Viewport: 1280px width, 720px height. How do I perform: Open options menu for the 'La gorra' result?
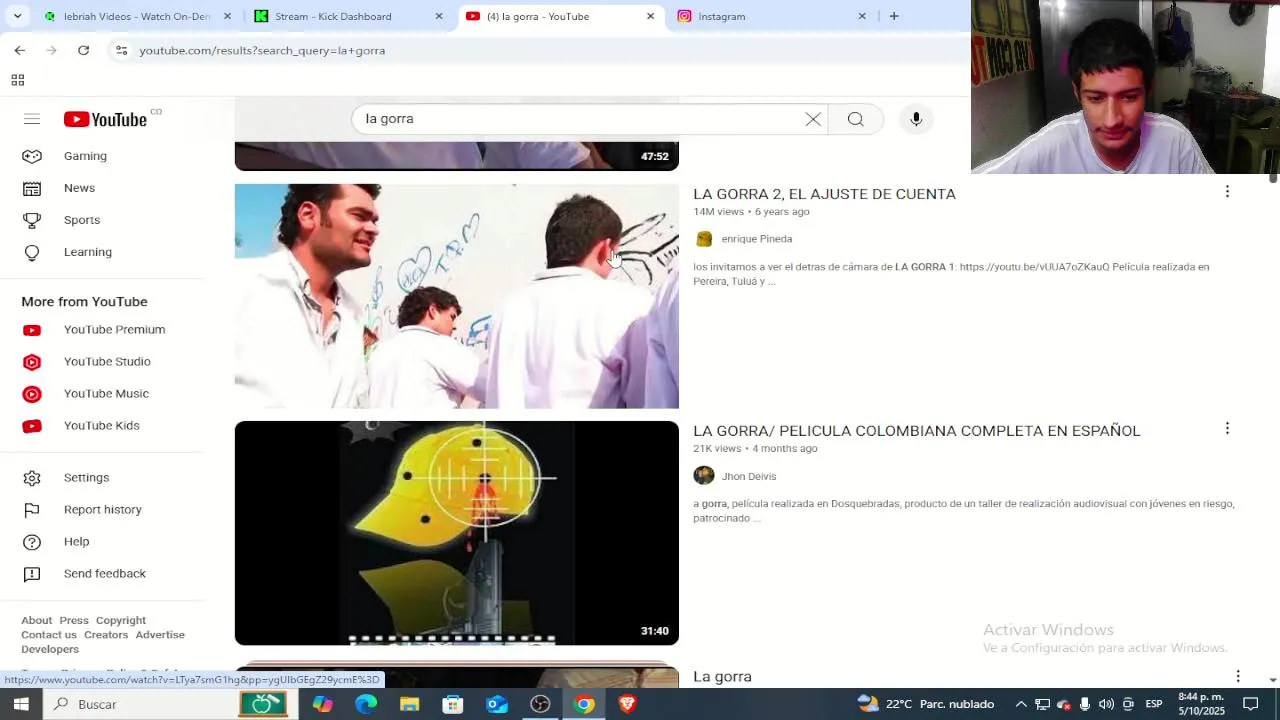tap(1238, 676)
